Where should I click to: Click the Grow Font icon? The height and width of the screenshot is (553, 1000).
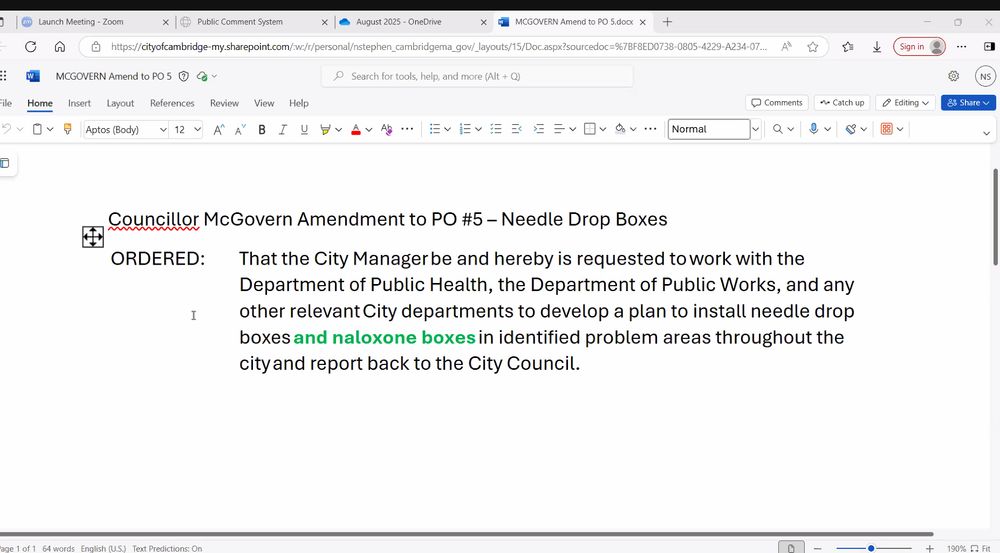(x=219, y=129)
